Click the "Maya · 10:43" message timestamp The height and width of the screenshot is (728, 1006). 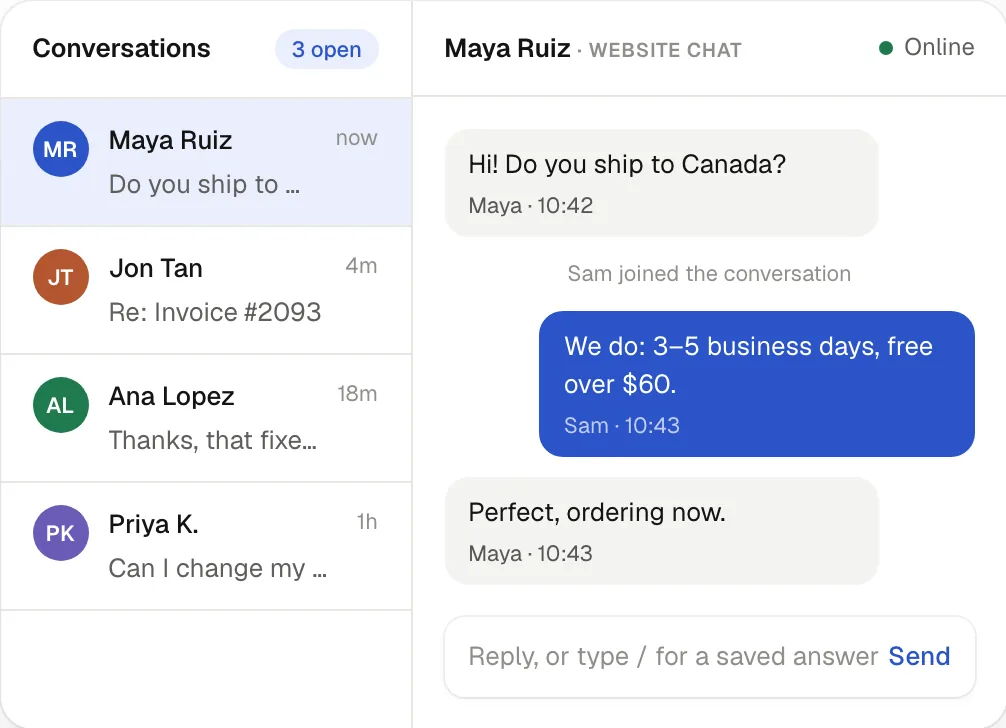531,554
